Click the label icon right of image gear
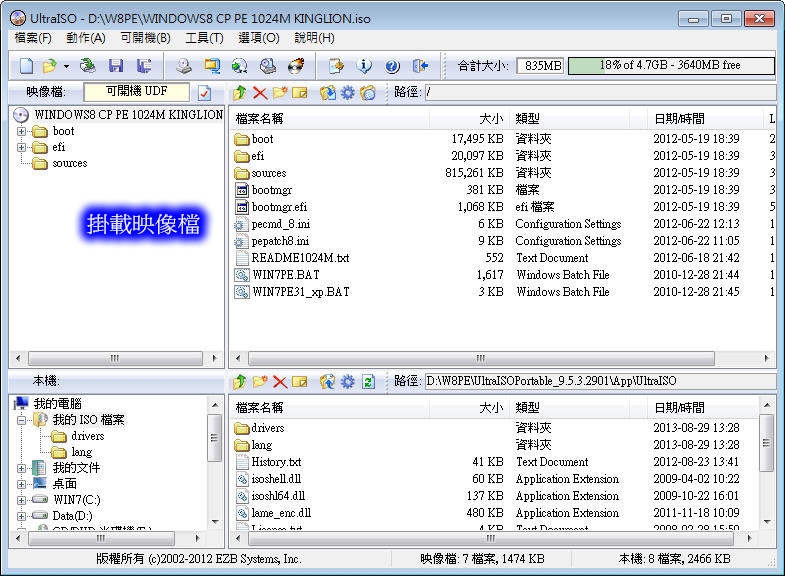This screenshot has width=785, height=576. 368,92
